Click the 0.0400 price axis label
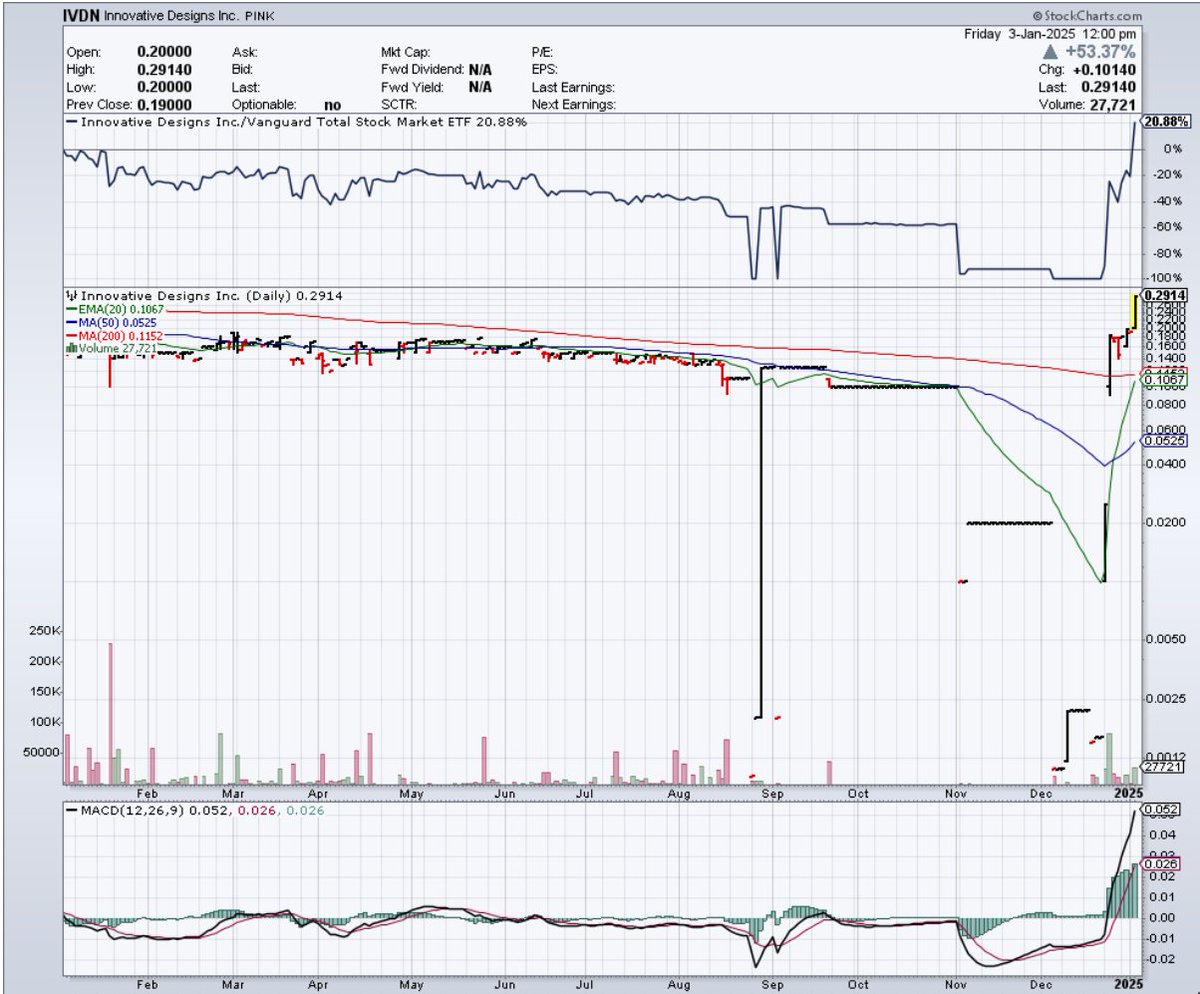Image resolution: width=1200 pixels, height=994 pixels. [1167, 464]
